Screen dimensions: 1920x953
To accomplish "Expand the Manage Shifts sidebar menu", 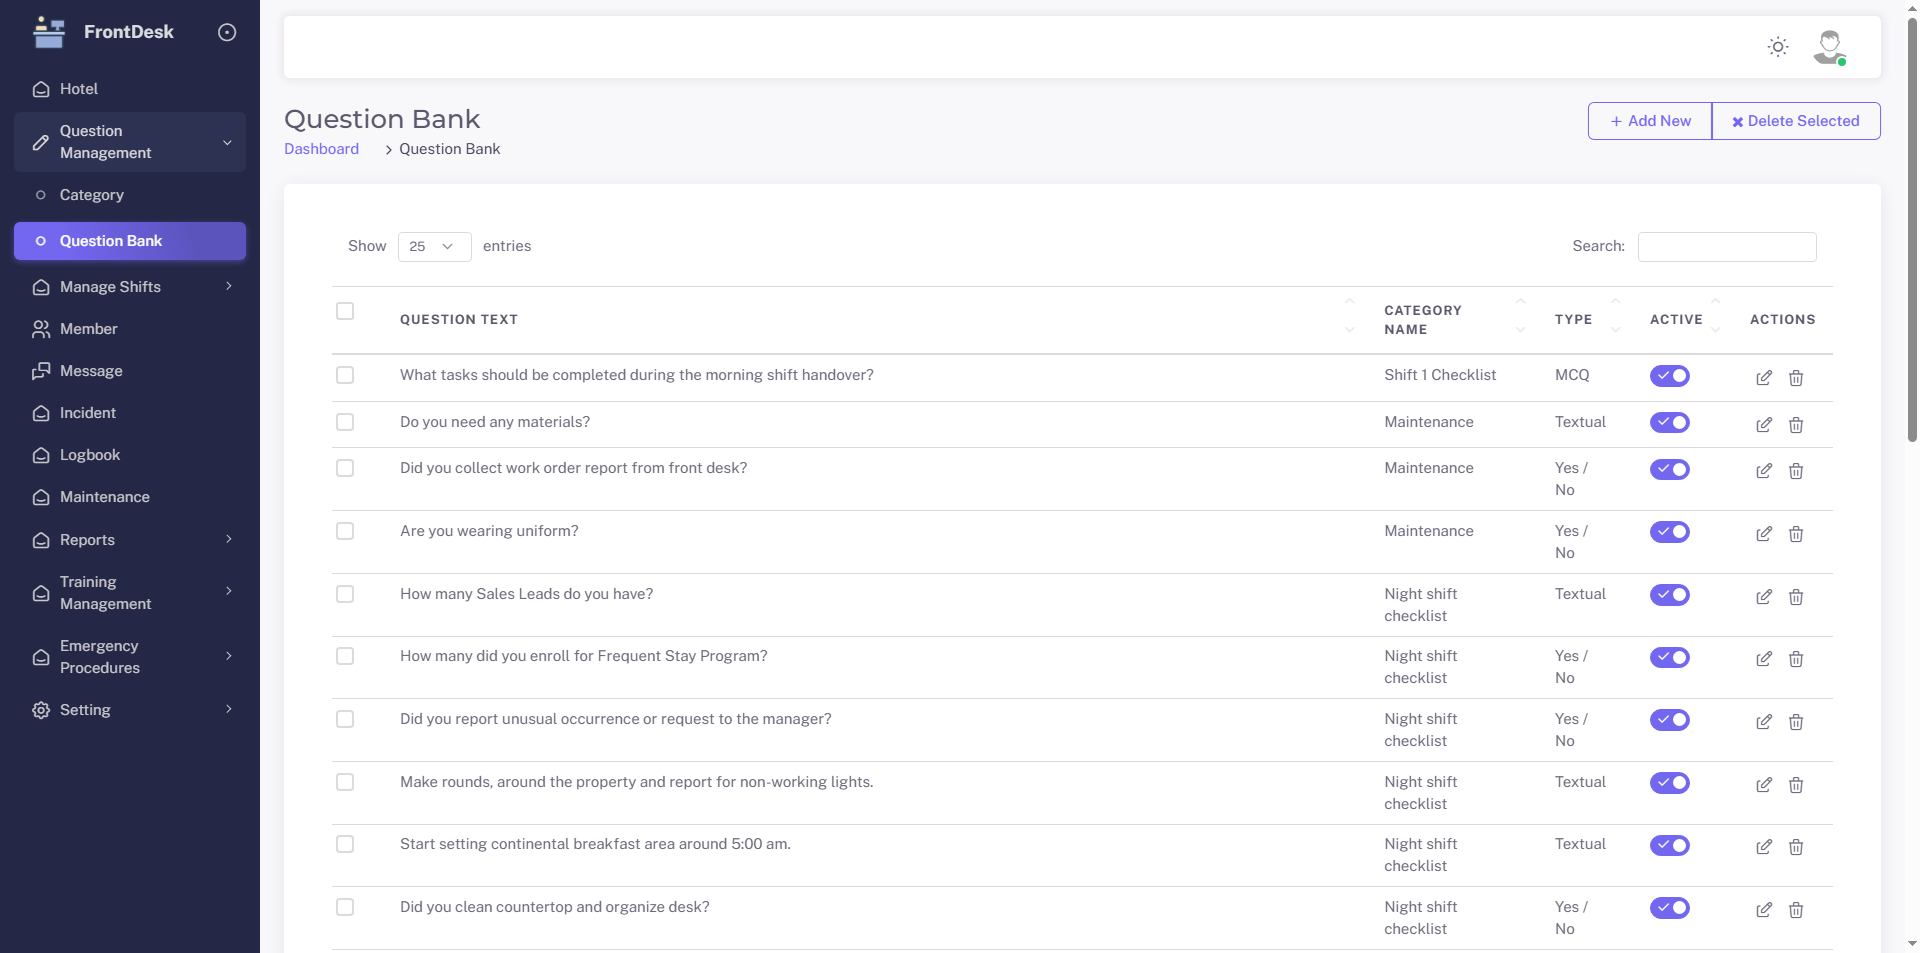I will [130, 287].
